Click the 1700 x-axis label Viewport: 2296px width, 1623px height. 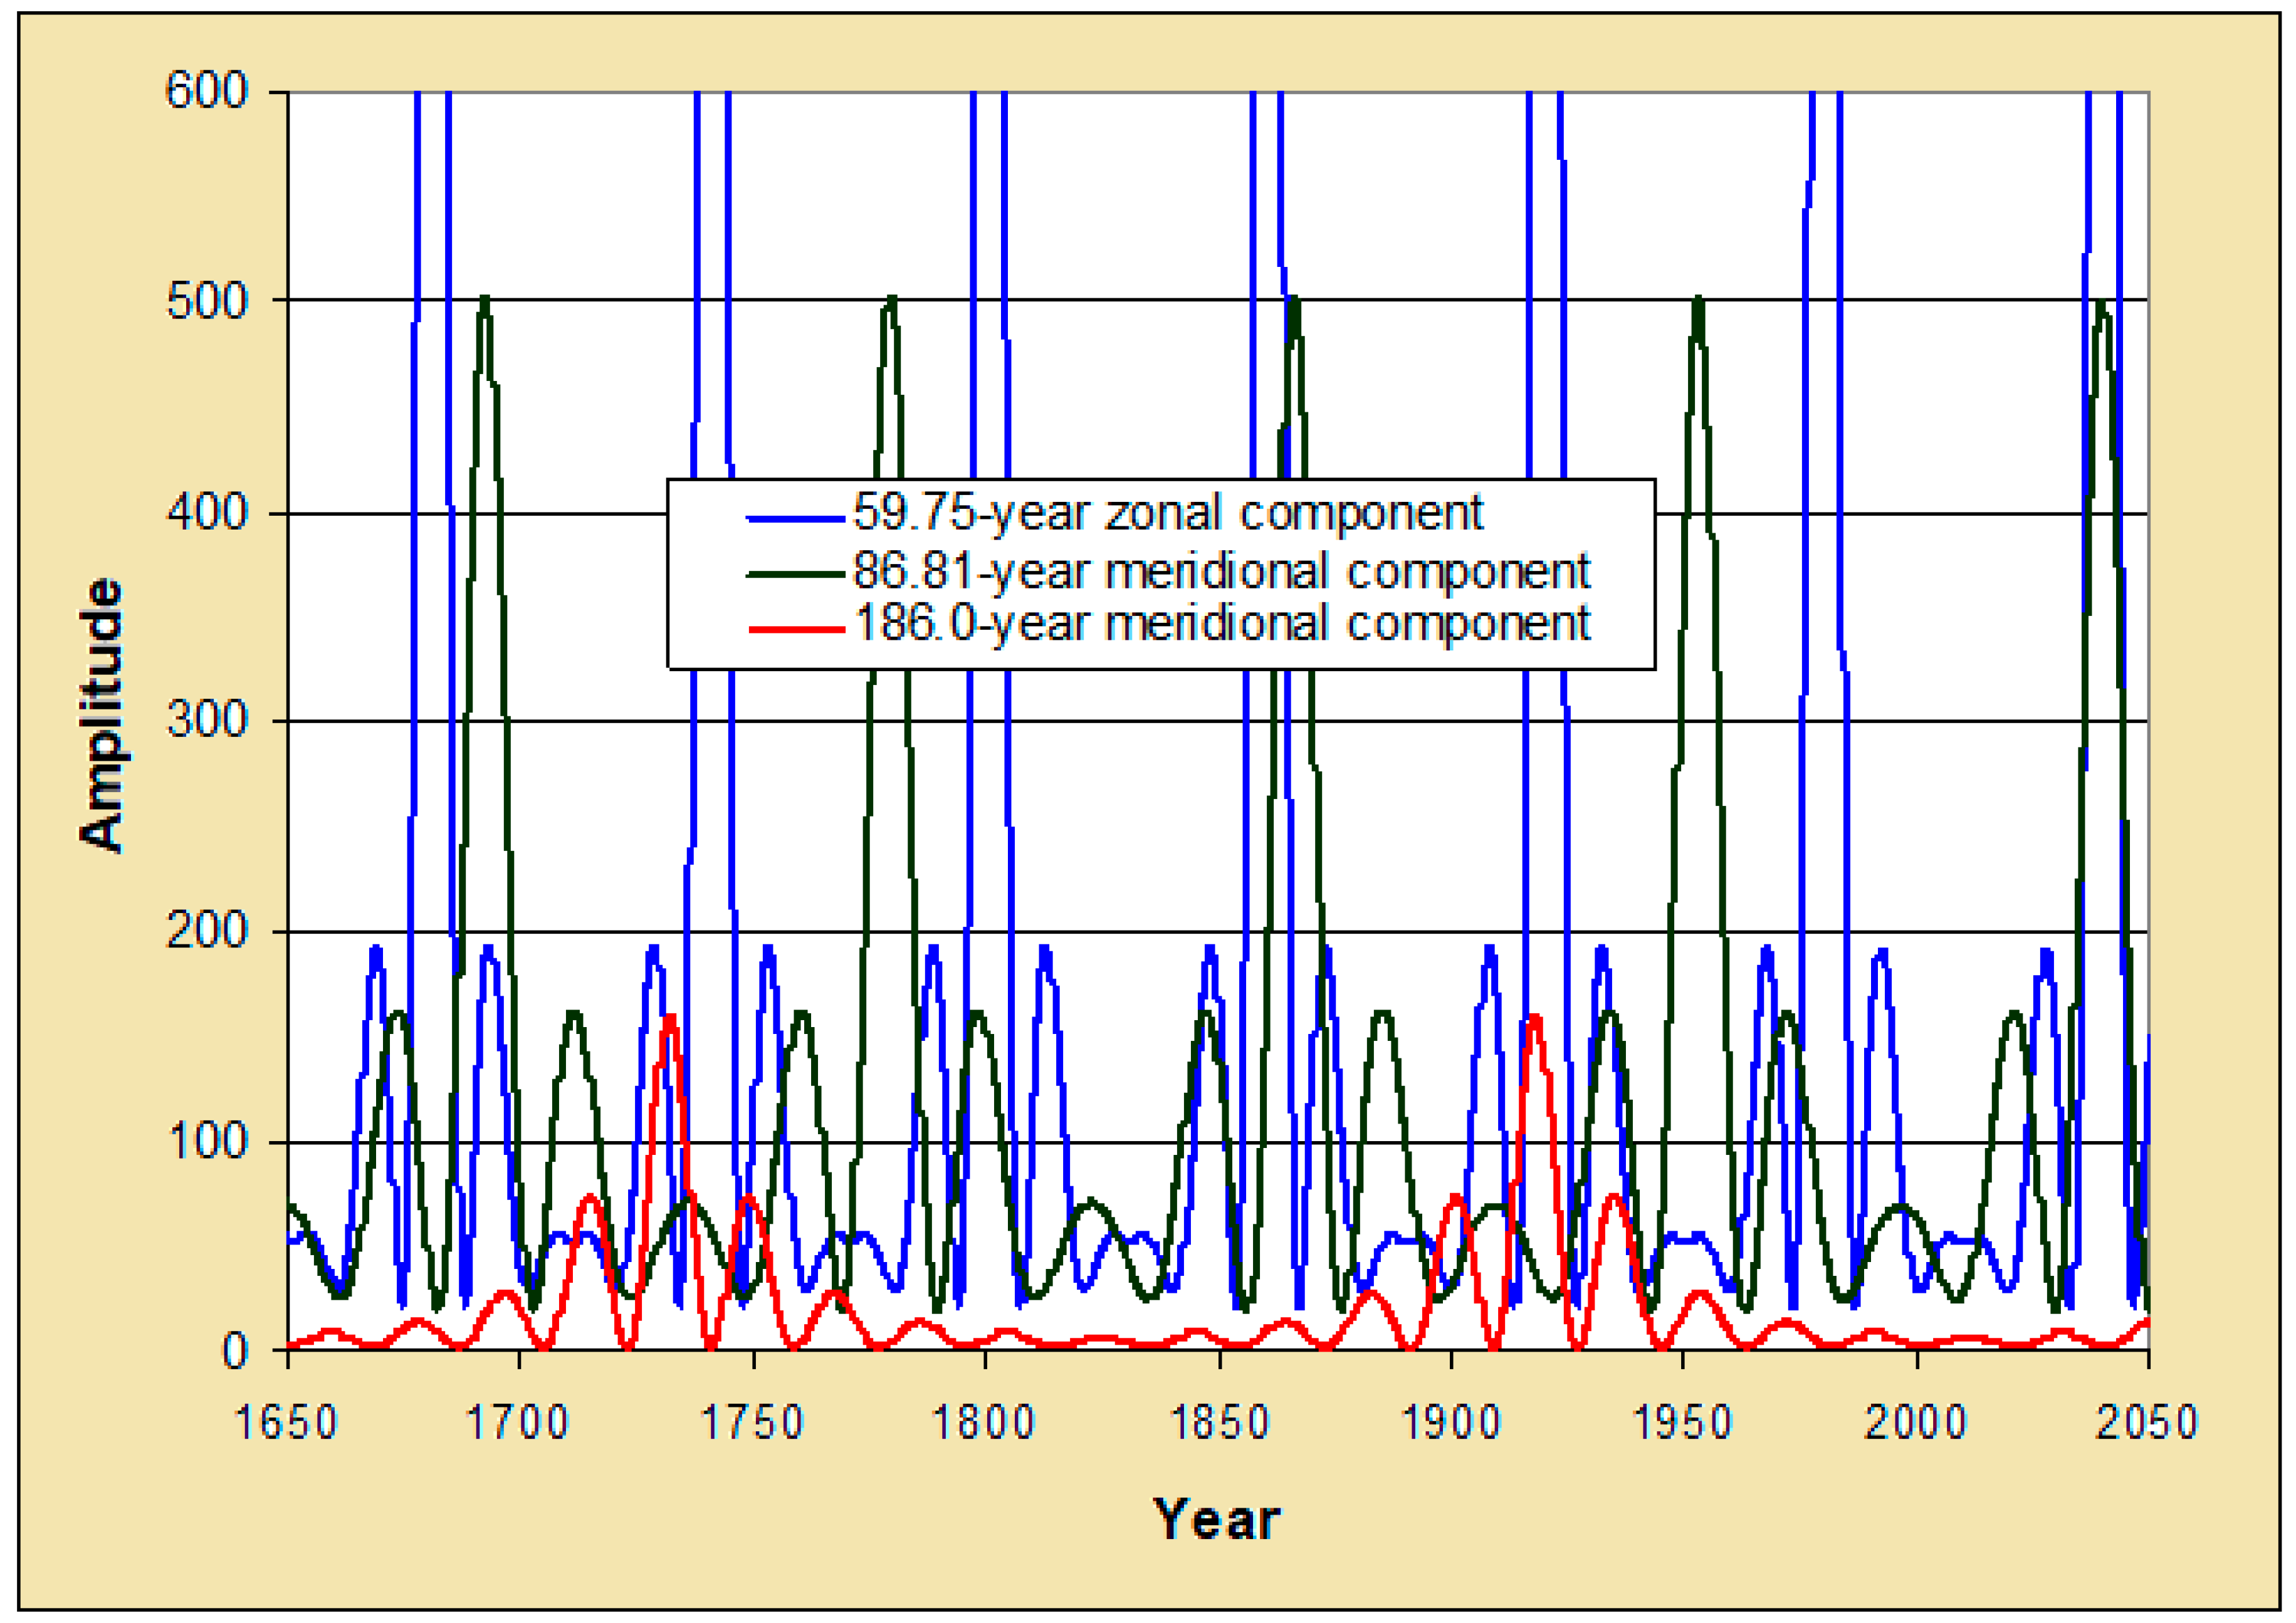pos(518,1422)
